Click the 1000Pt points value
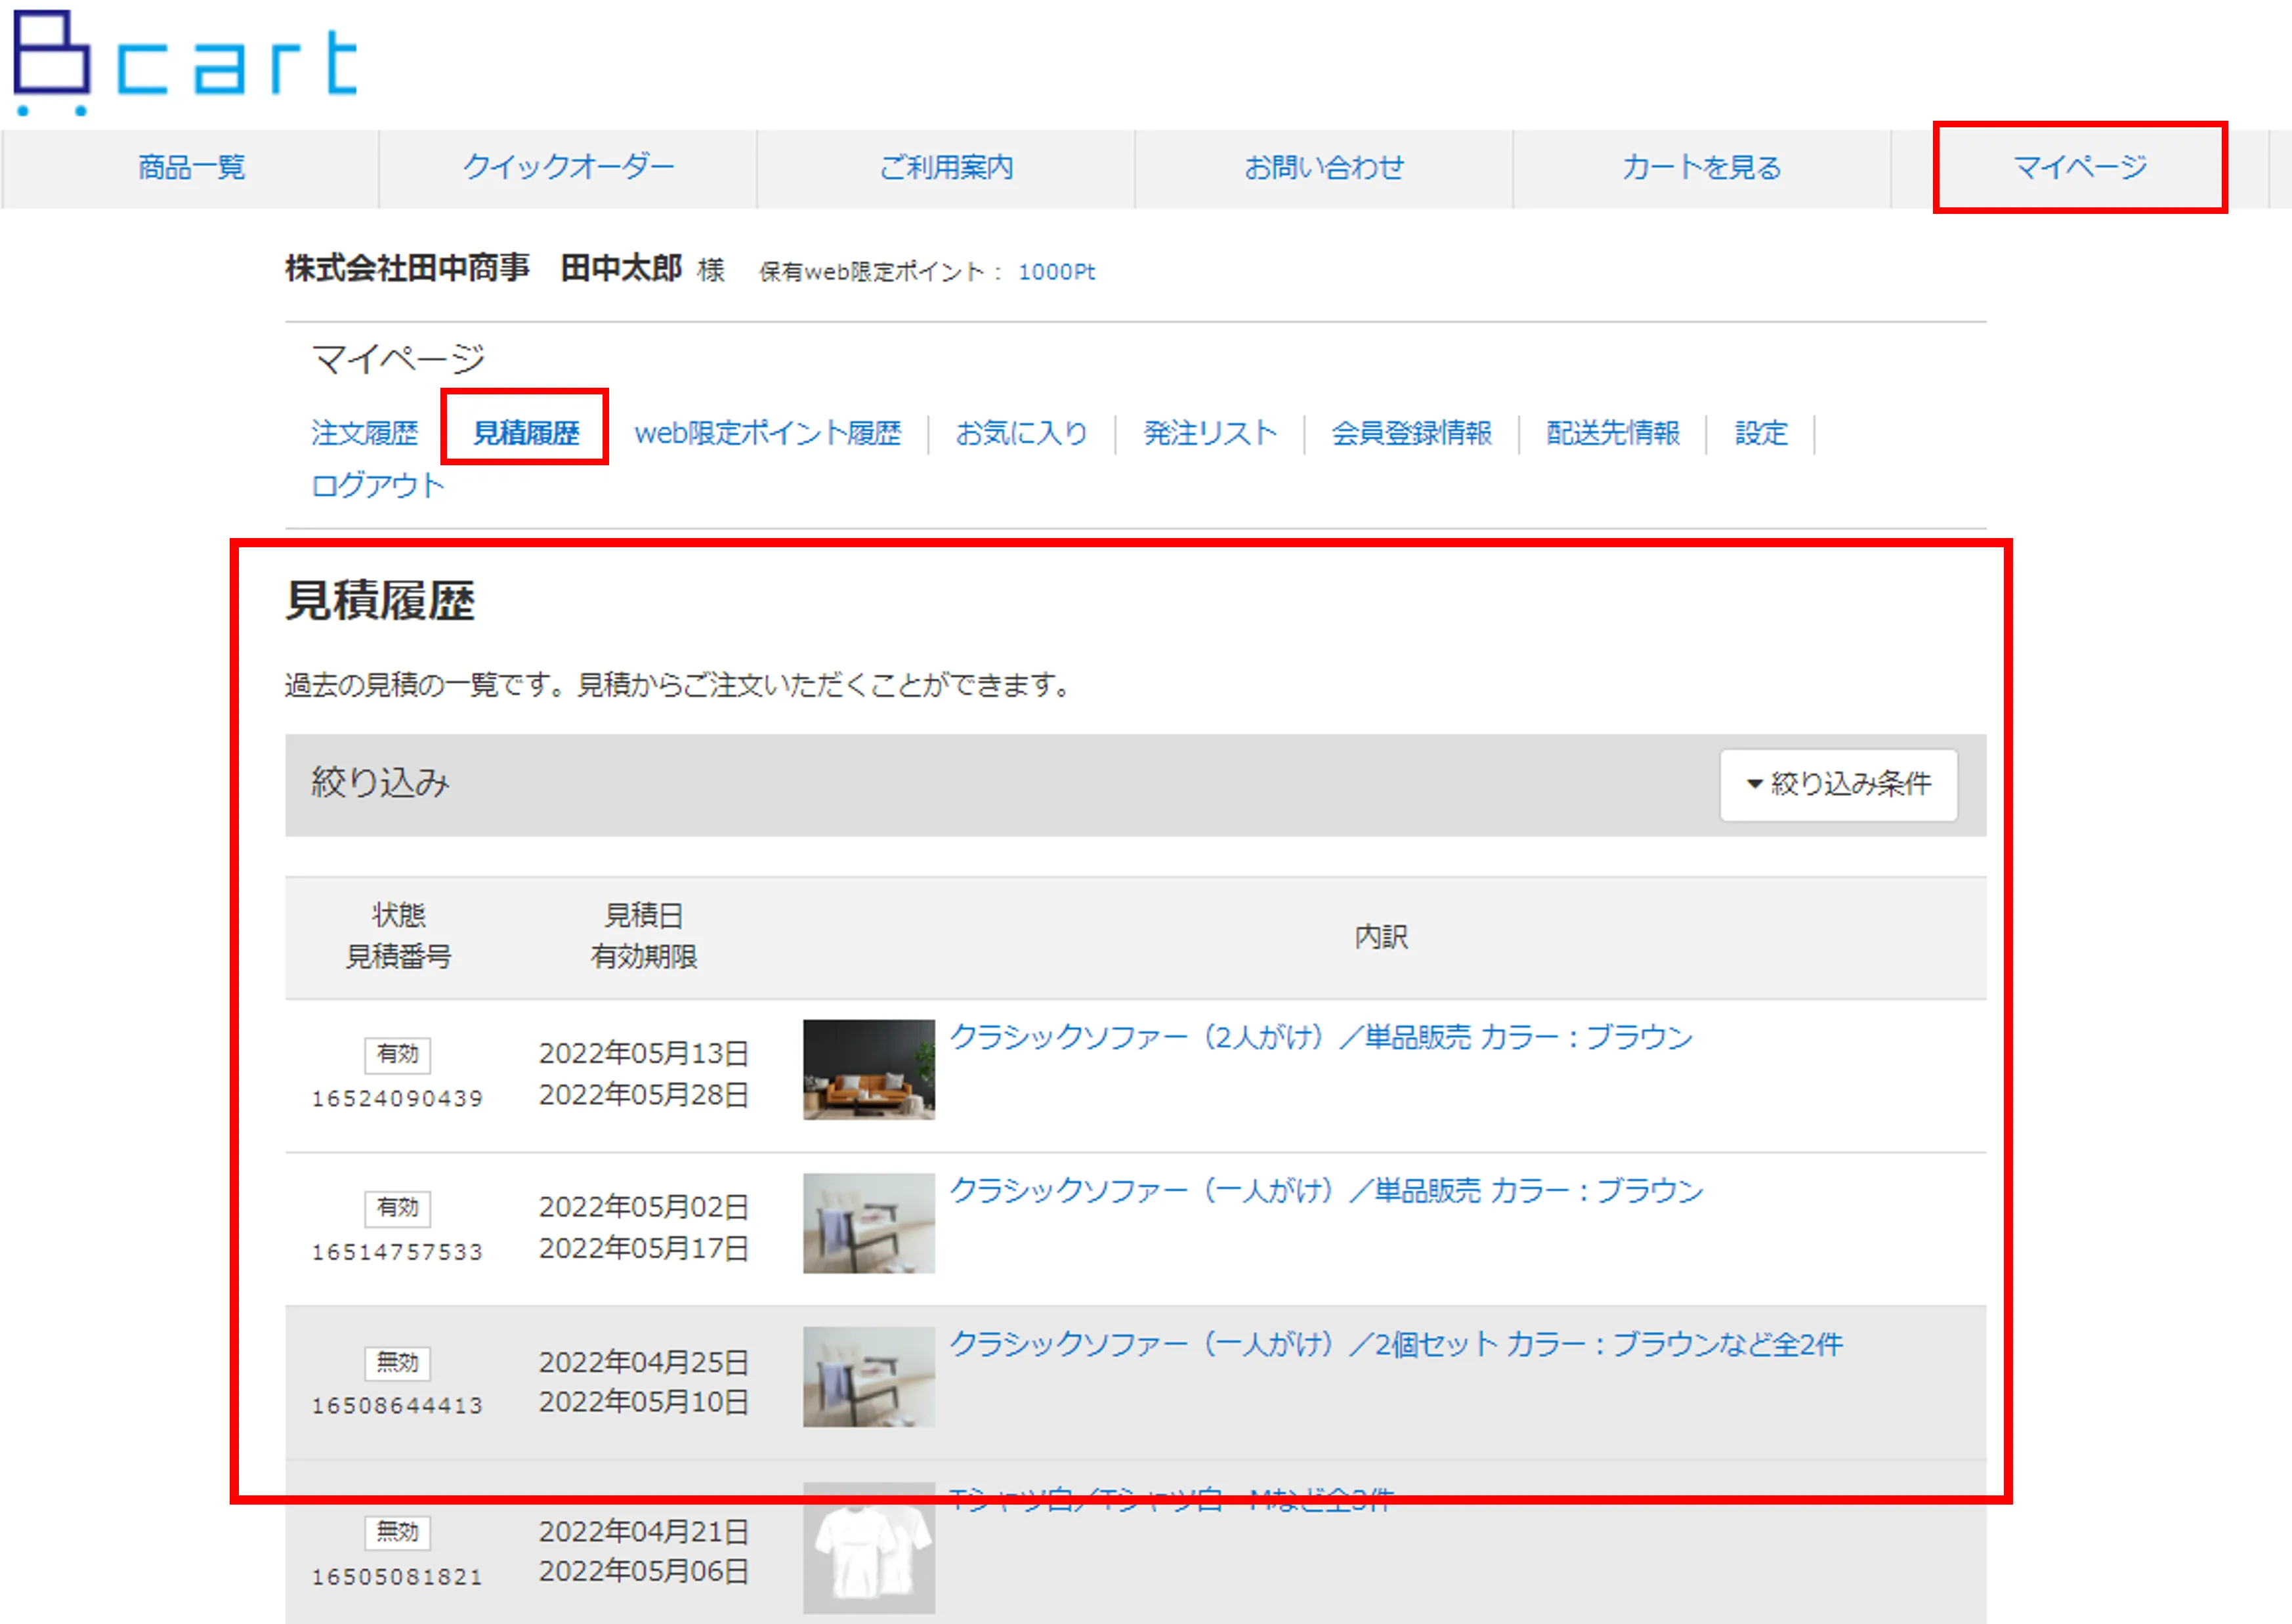The height and width of the screenshot is (1624, 2292). point(1056,272)
